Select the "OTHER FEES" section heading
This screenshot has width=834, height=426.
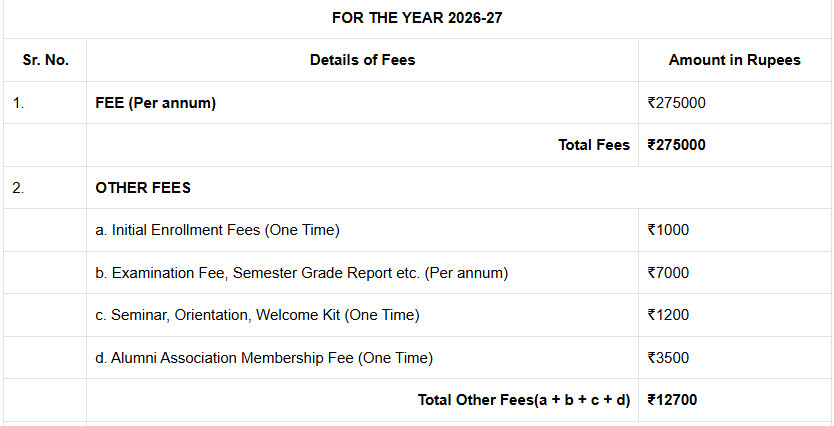click(x=143, y=187)
